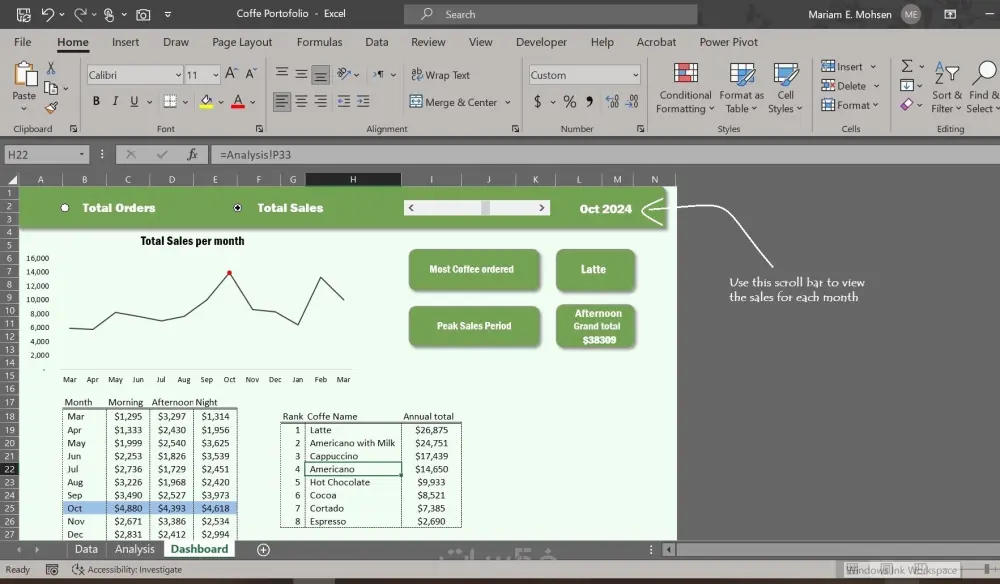Screen dimensions: 1000x584
Task: Click the Most Coffee ordered button
Action: (x=474, y=269)
